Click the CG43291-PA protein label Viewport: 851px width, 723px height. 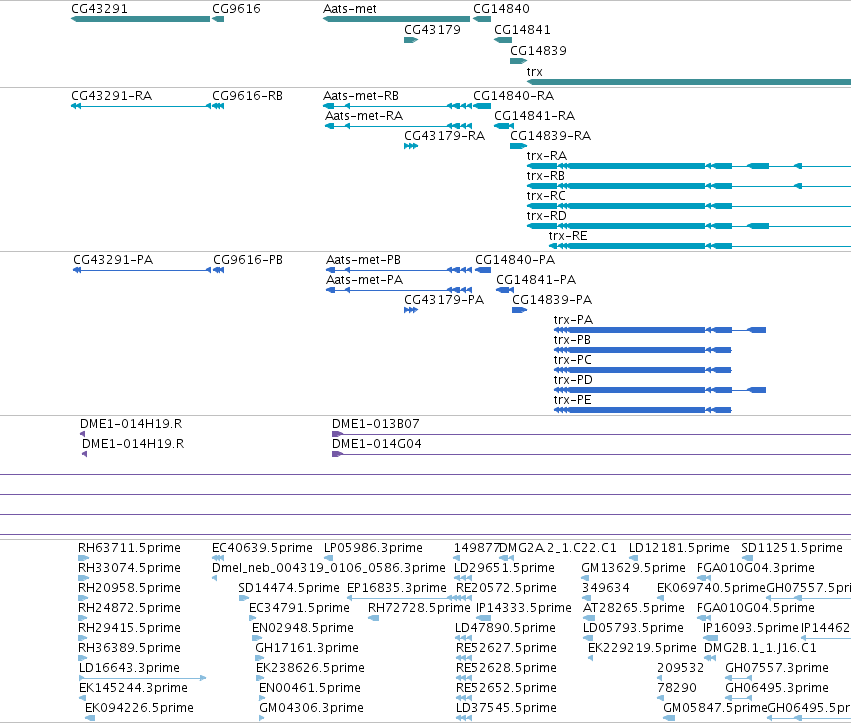(x=113, y=259)
